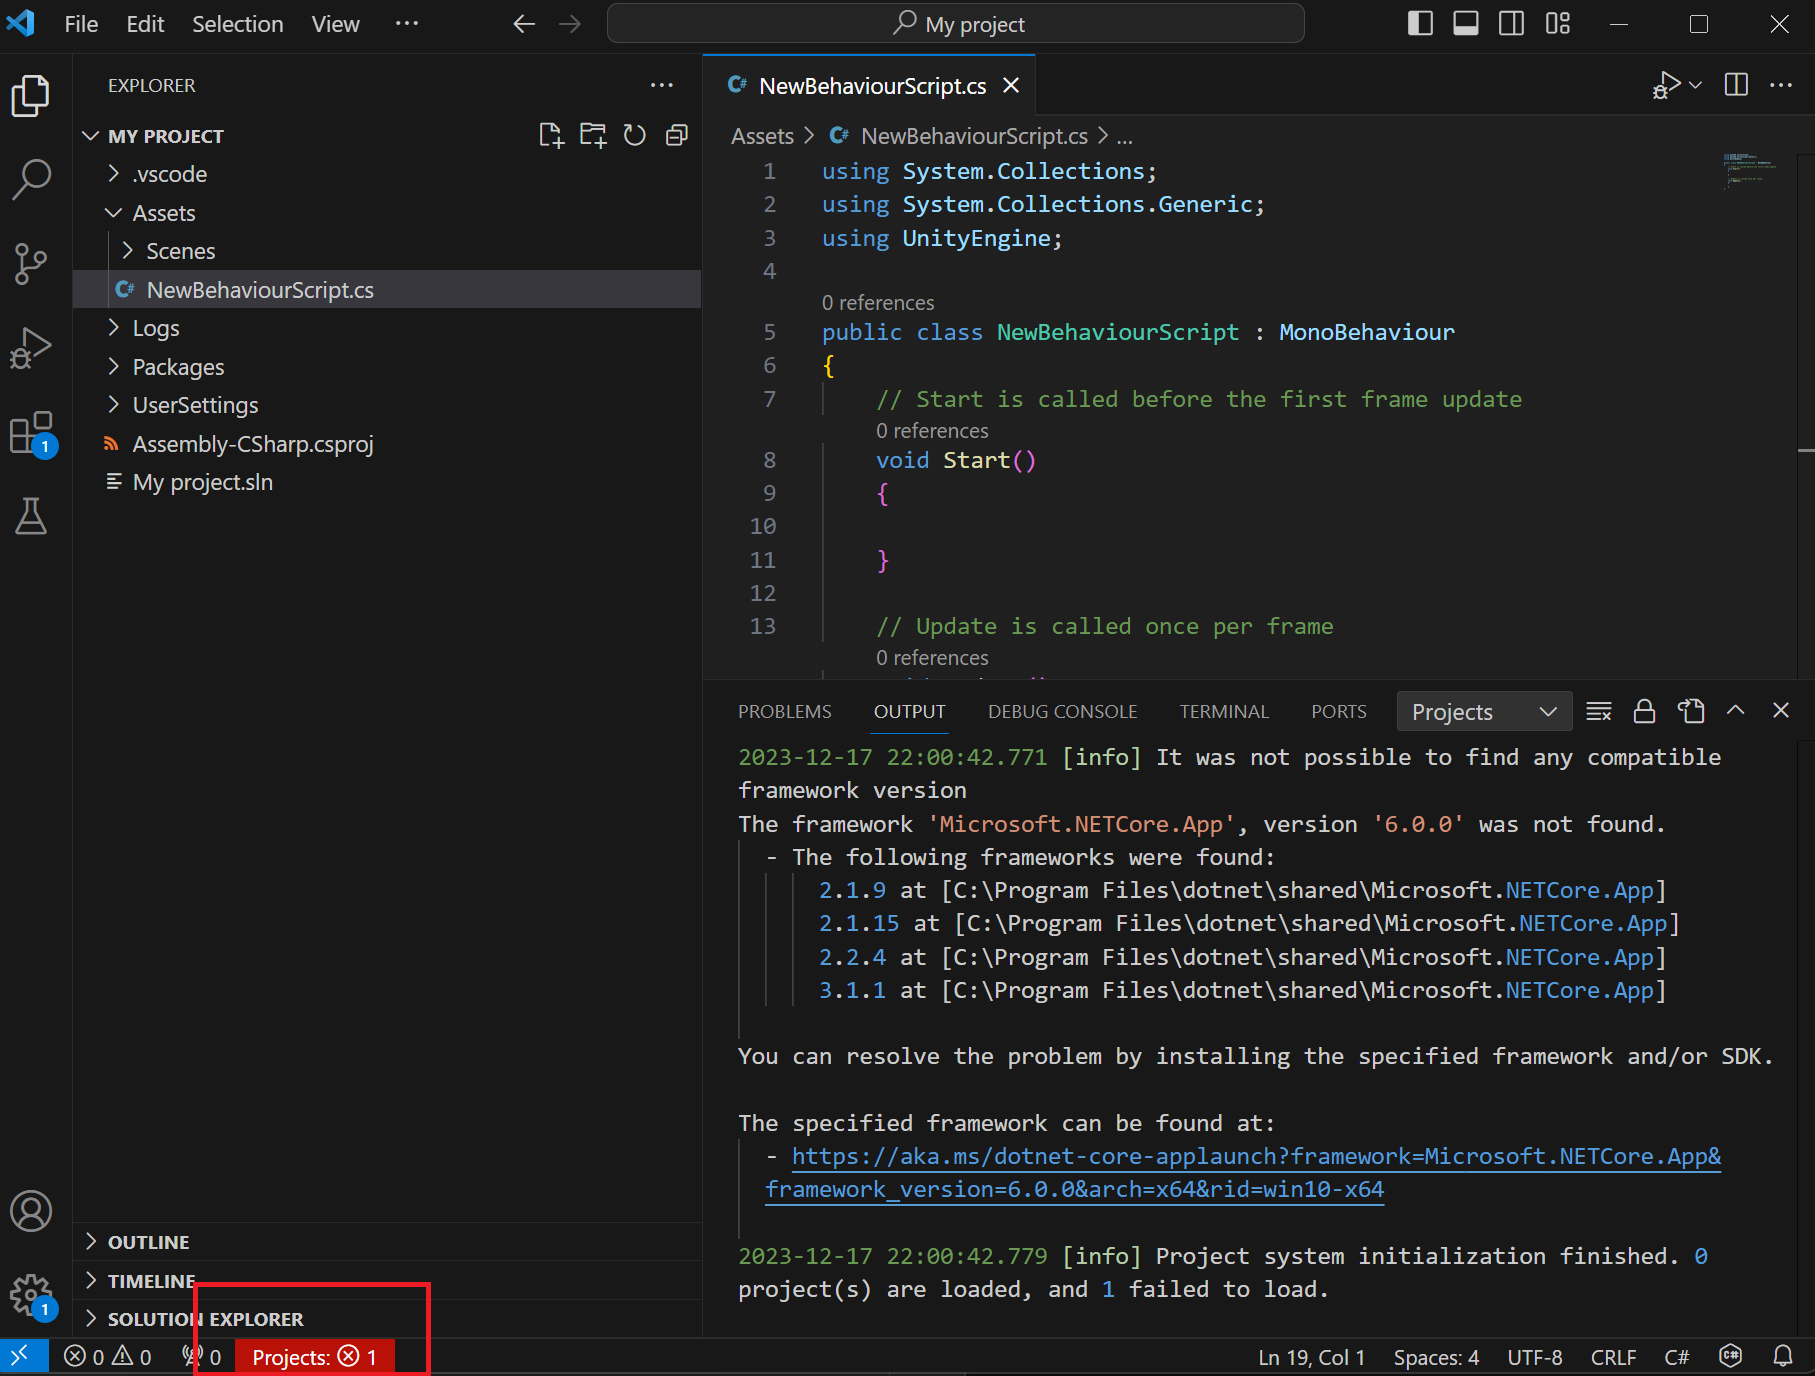Image resolution: width=1815 pixels, height=1376 pixels.
Task: Collapse all folders in Explorer
Action: (676, 135)
